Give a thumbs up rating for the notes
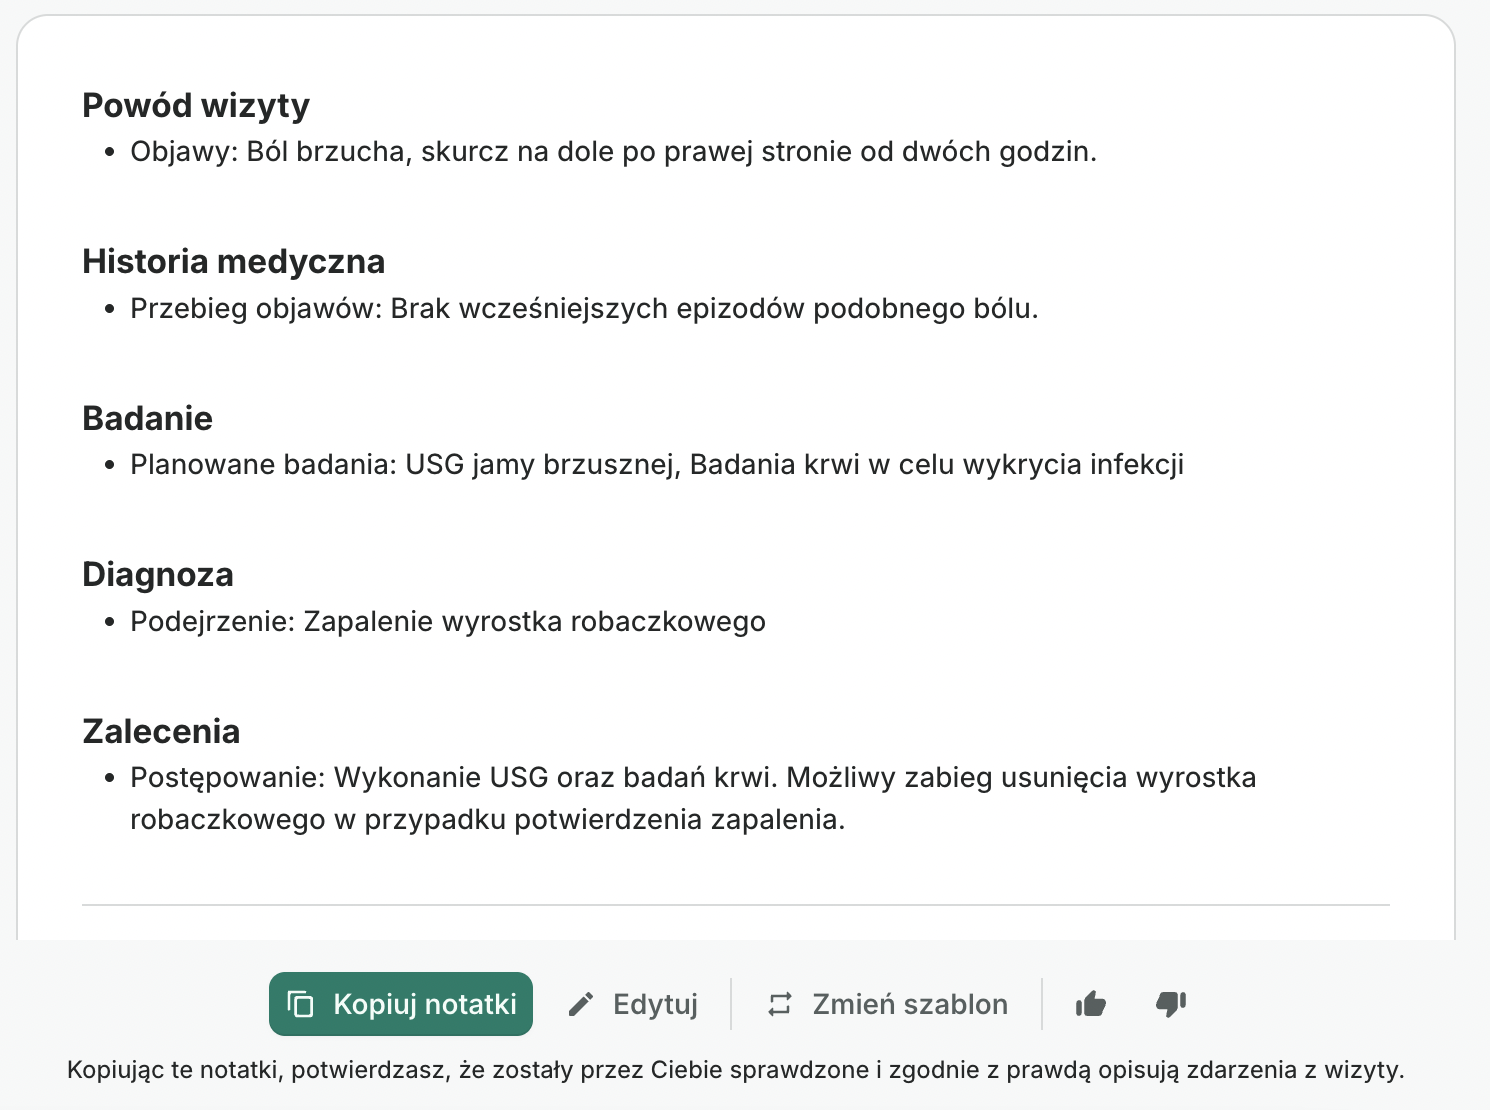Image resolution: width=1490 pixels, height=1110 pixels. [1089, 1003]
